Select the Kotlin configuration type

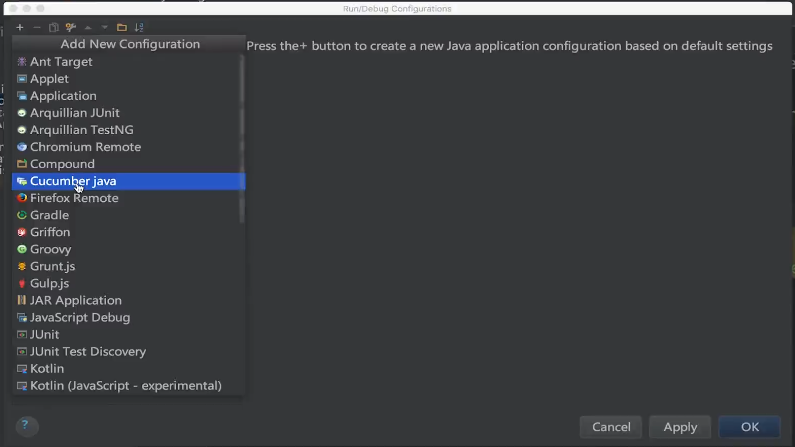point(128,369)
